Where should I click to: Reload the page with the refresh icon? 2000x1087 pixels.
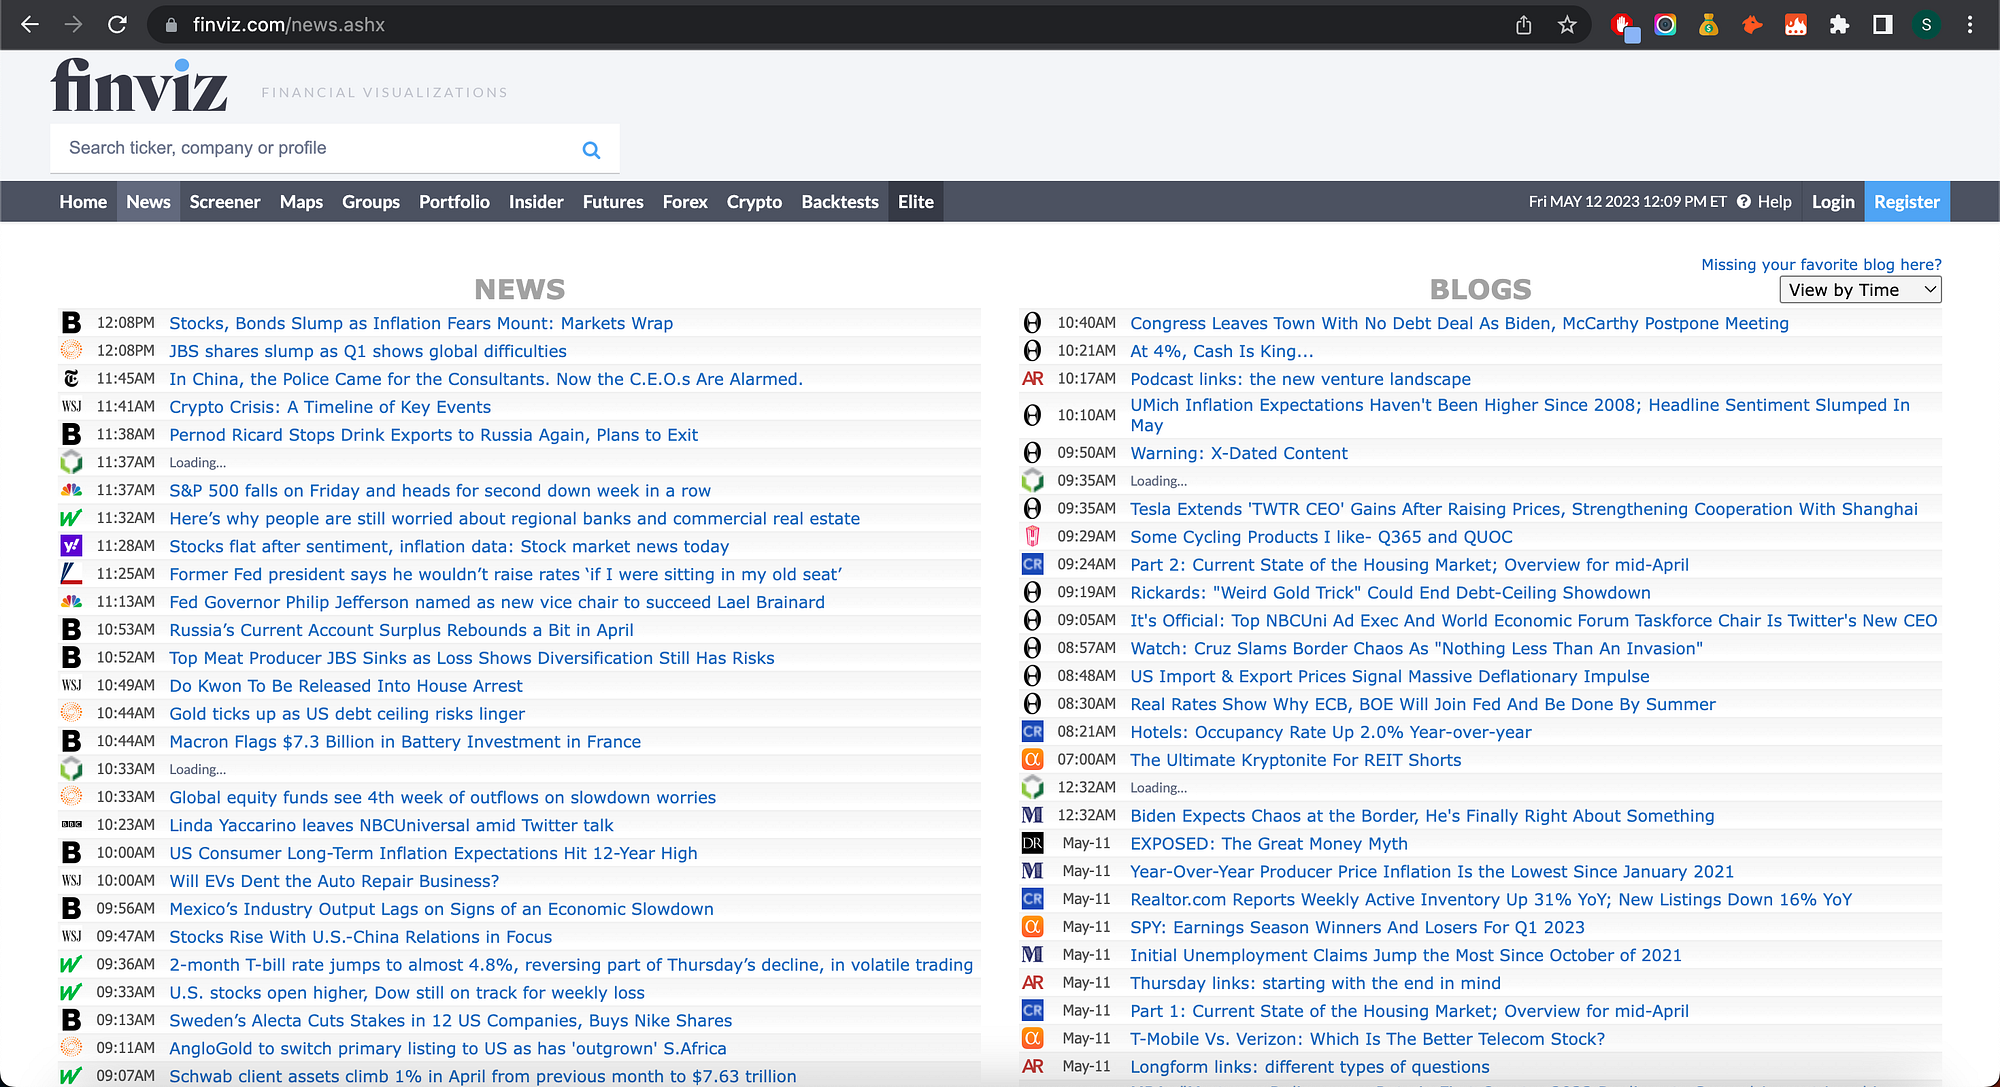(117, 25)
